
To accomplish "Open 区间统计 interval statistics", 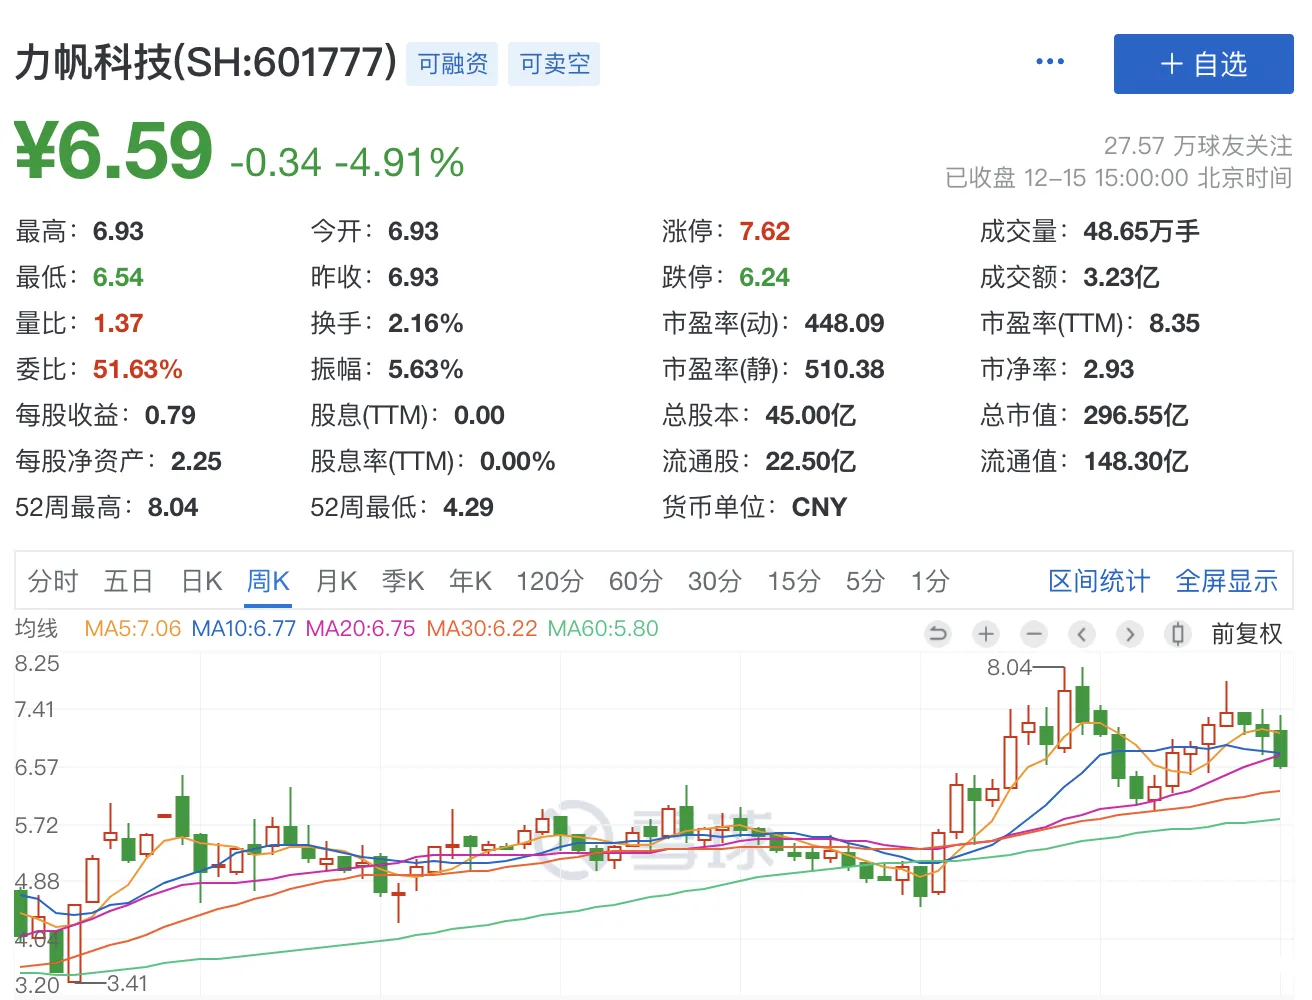I will (x=1099, y=581).
